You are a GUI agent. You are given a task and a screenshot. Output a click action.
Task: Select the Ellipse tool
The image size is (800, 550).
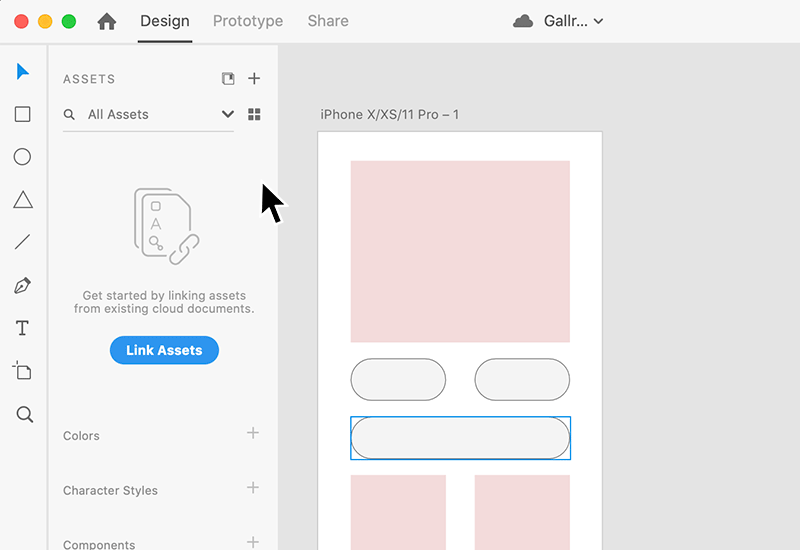tap(22, 157)
